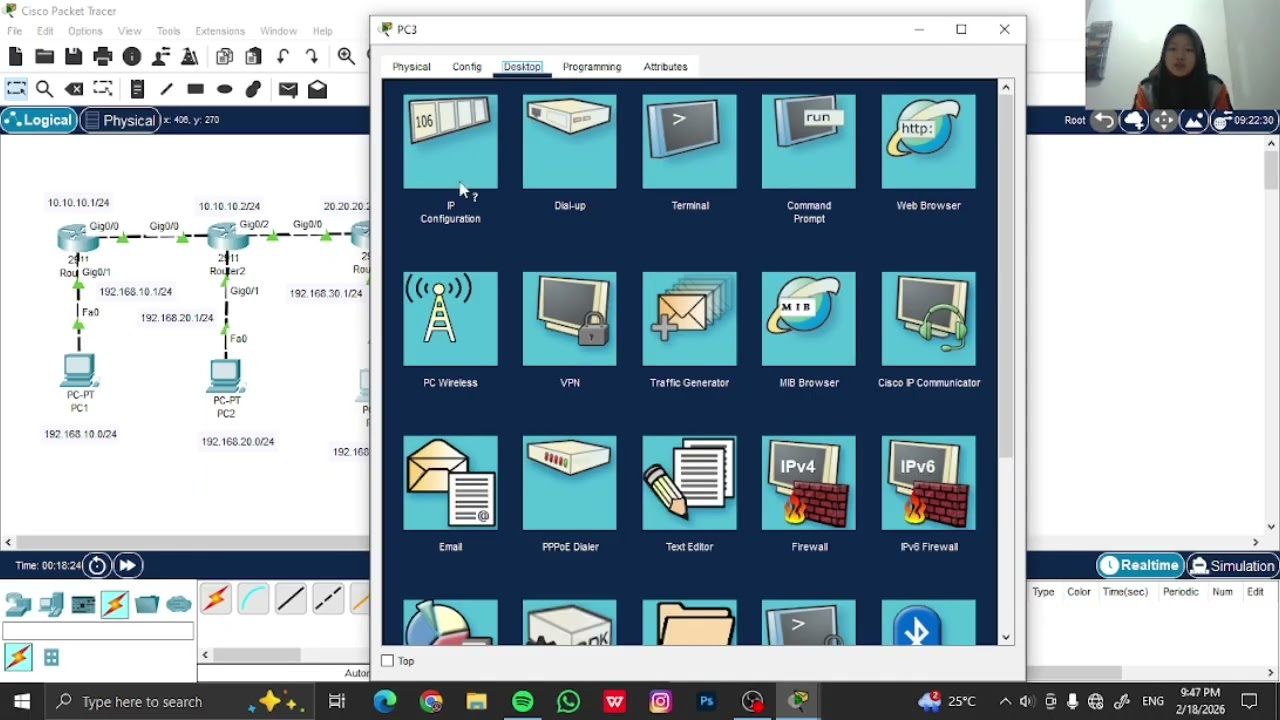Save the network with the floppy icon

[73, 57]
